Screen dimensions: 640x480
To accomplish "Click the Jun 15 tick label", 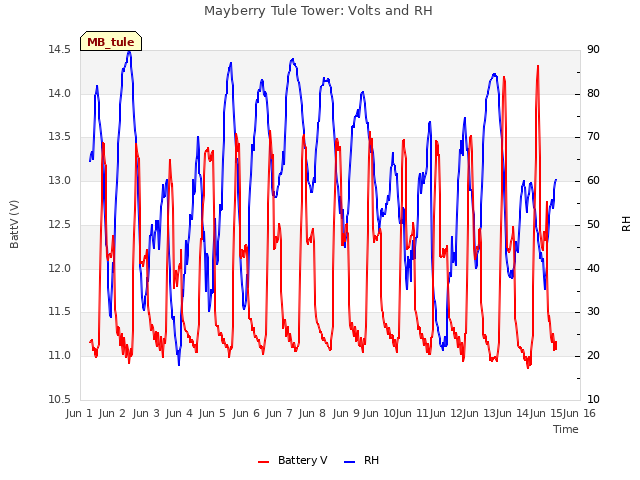I will [x=546, y=413].
